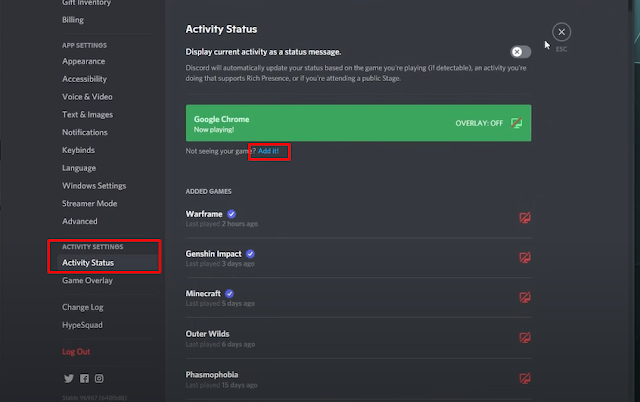Toggle overlay icon for Google Chrome
Viewport: 640px width, 402px height.
pos(517,124)
